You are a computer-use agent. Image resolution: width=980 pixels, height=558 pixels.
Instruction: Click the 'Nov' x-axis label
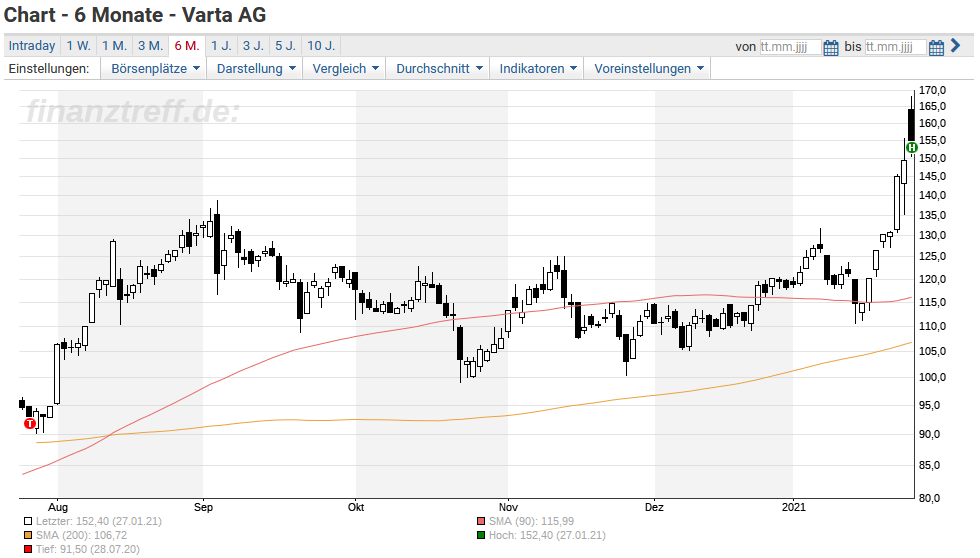coord(508,507)
